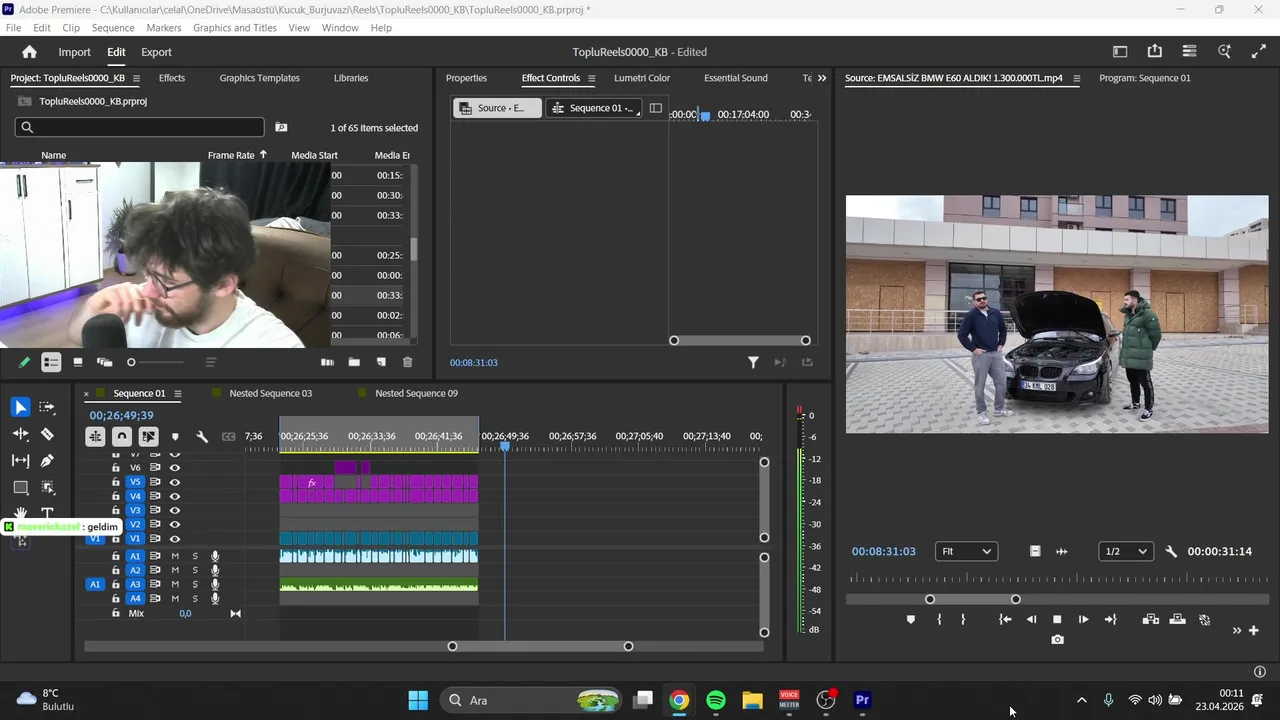Image resolution: width=1280 pixels, height=720 pixels.
Task: Open the Markers menu
Action: tap(164, 28)
